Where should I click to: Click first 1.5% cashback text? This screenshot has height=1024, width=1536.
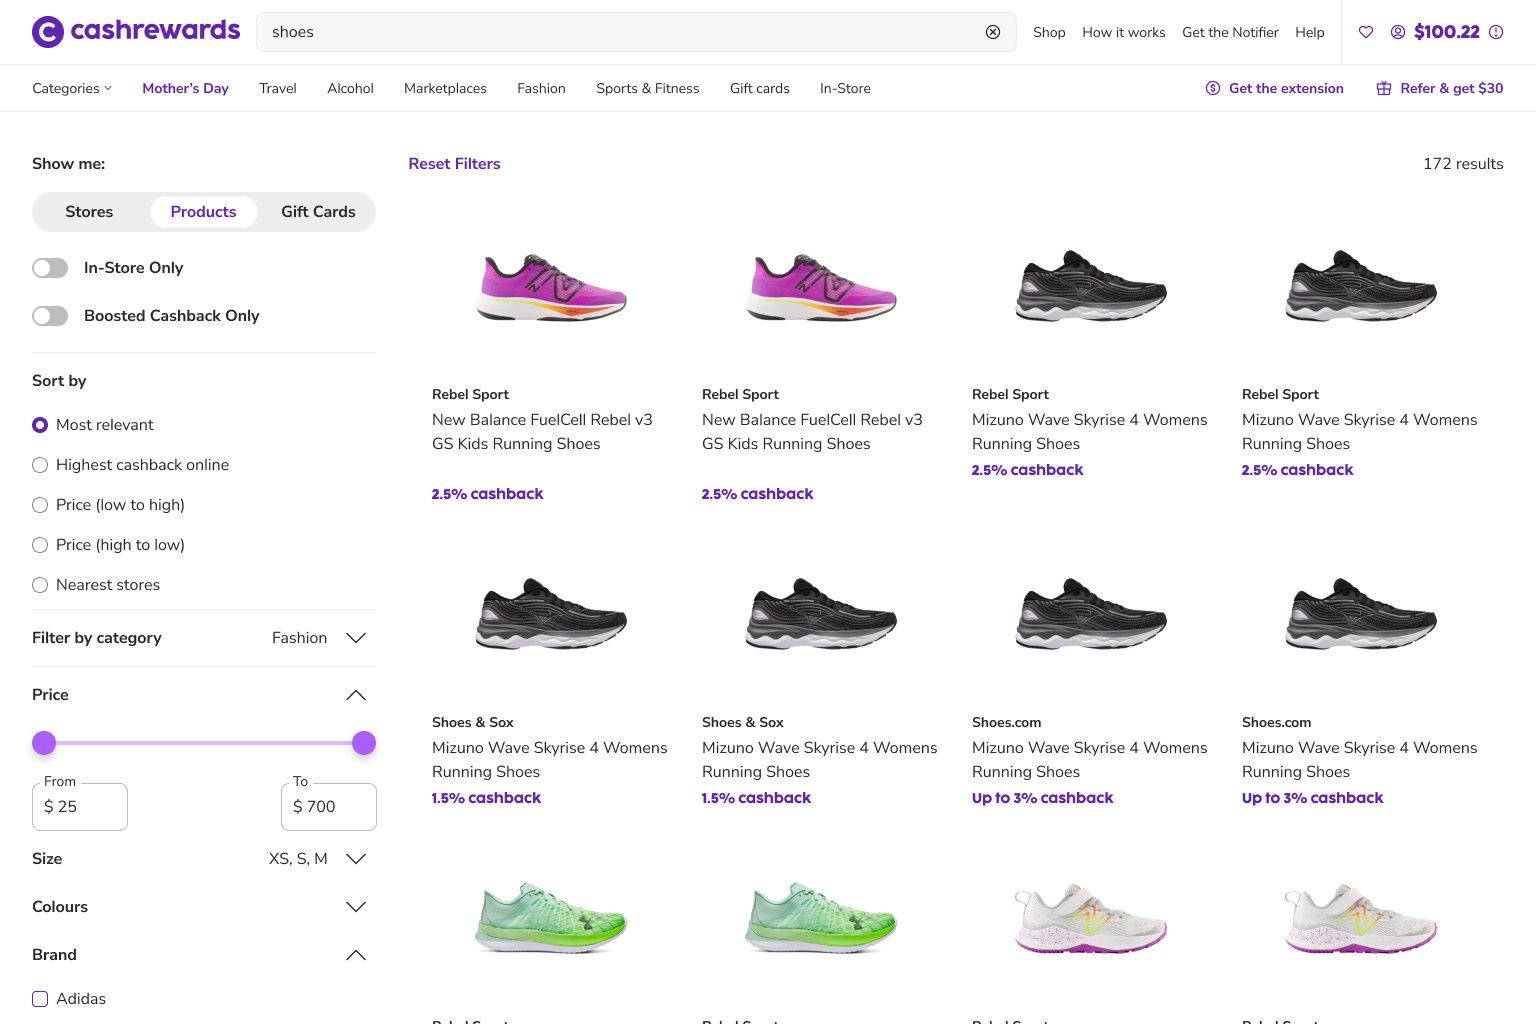click(x=486, y=798)
